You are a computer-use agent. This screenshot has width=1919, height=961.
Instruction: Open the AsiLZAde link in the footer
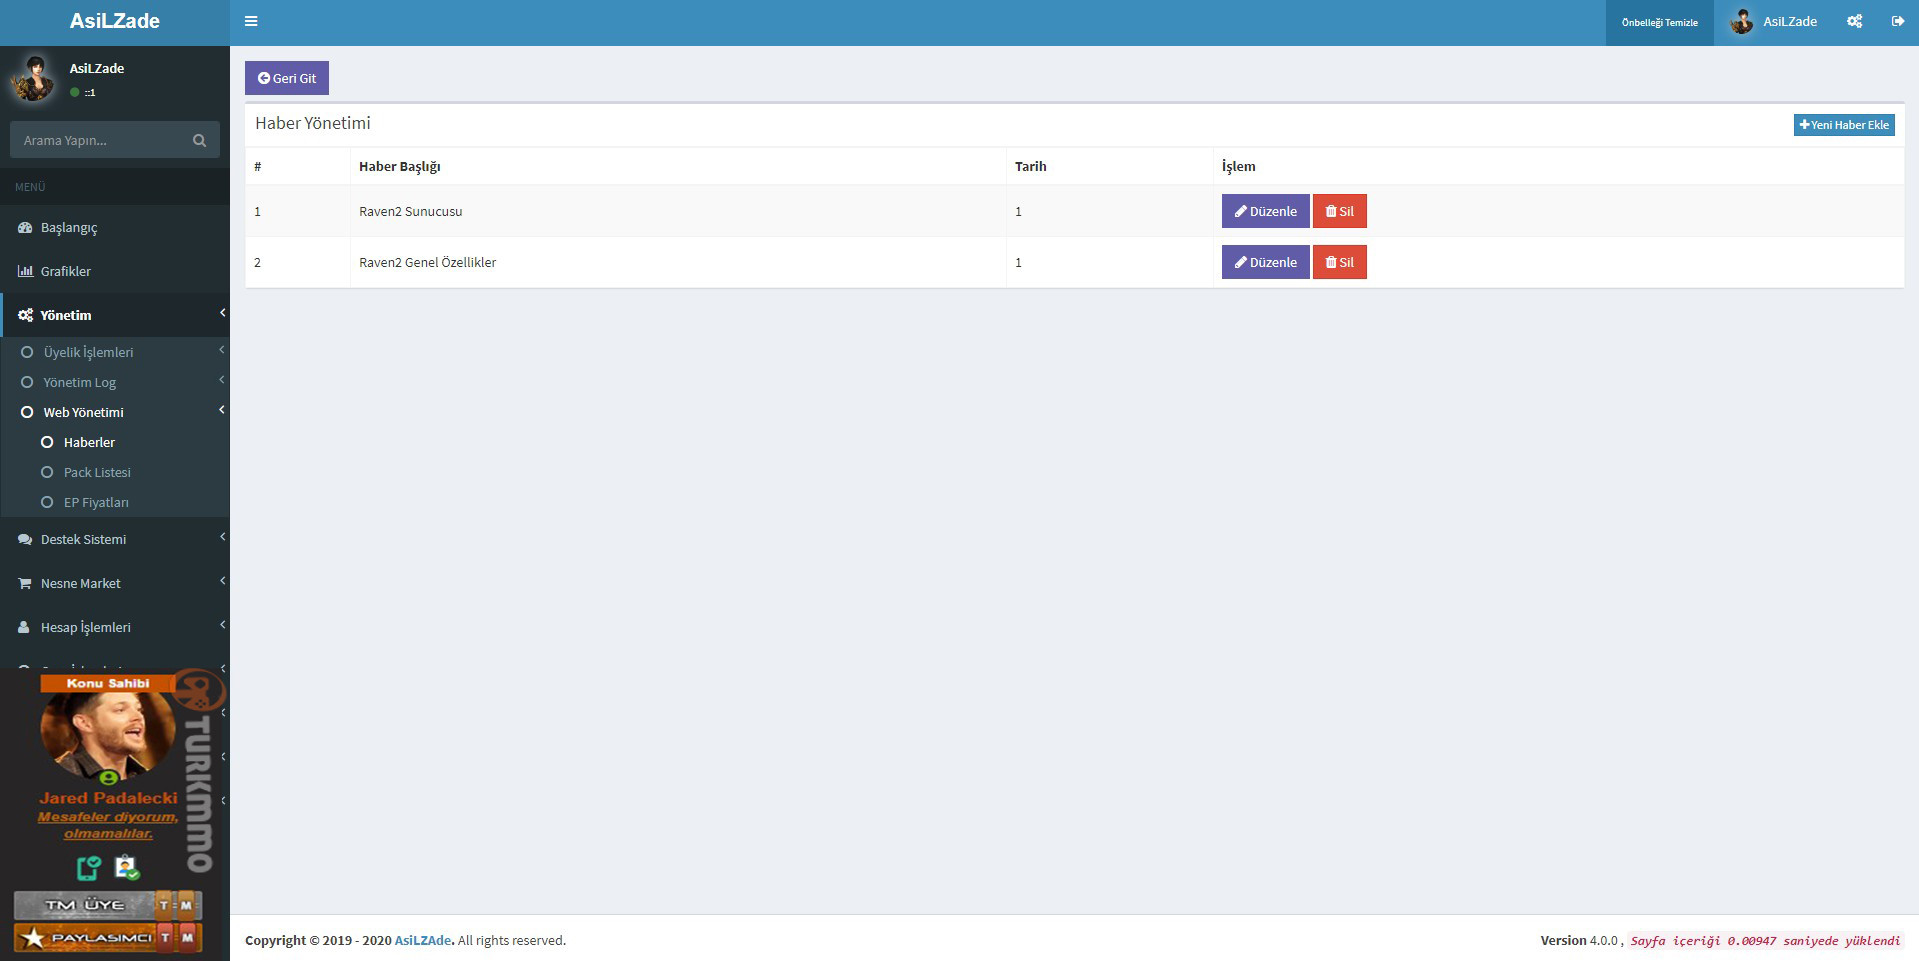424,940
